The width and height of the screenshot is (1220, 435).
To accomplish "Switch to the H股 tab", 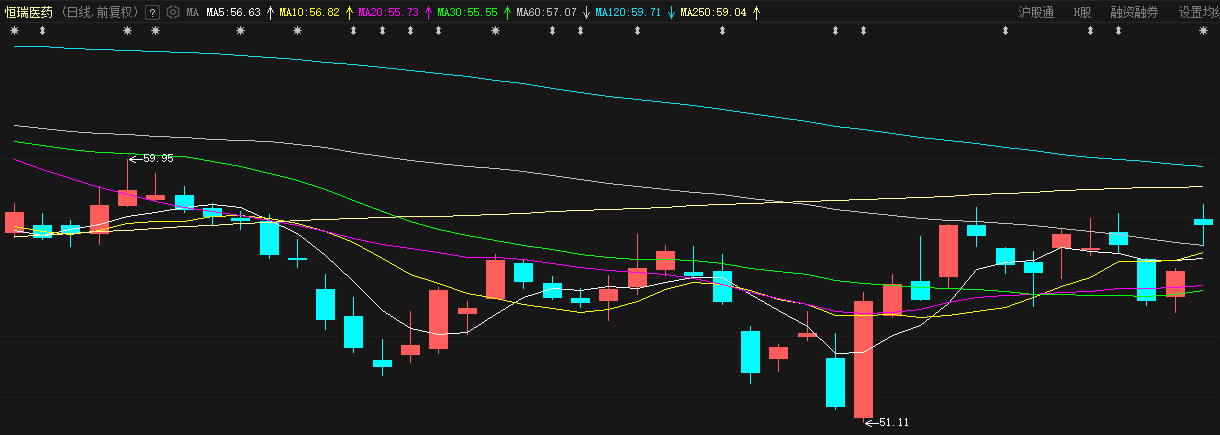I will [x=1082, y=13].
